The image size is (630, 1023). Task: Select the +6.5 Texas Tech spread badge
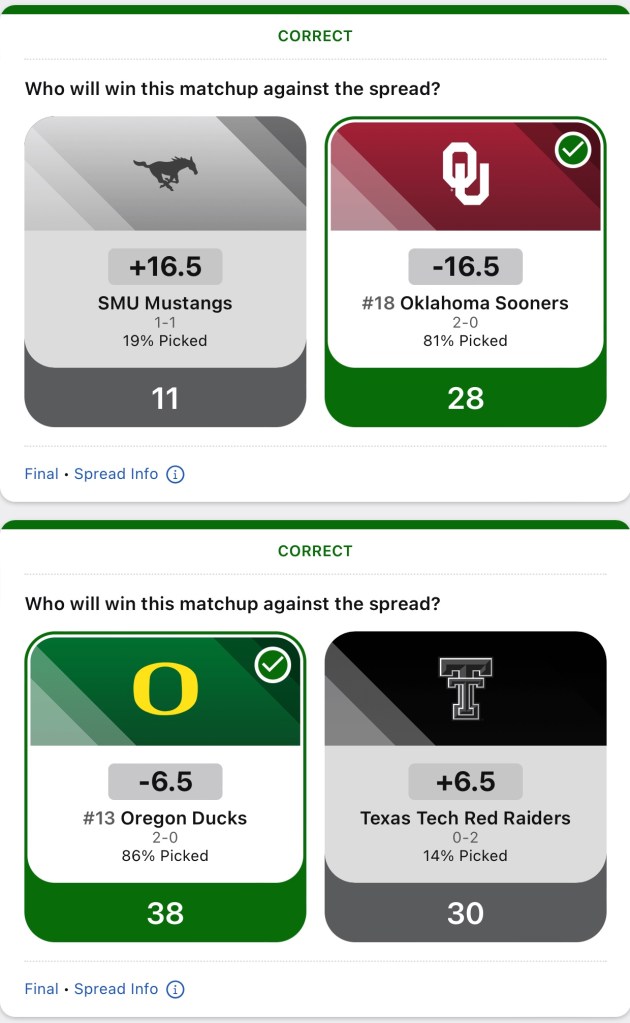(x=466, y=782)
